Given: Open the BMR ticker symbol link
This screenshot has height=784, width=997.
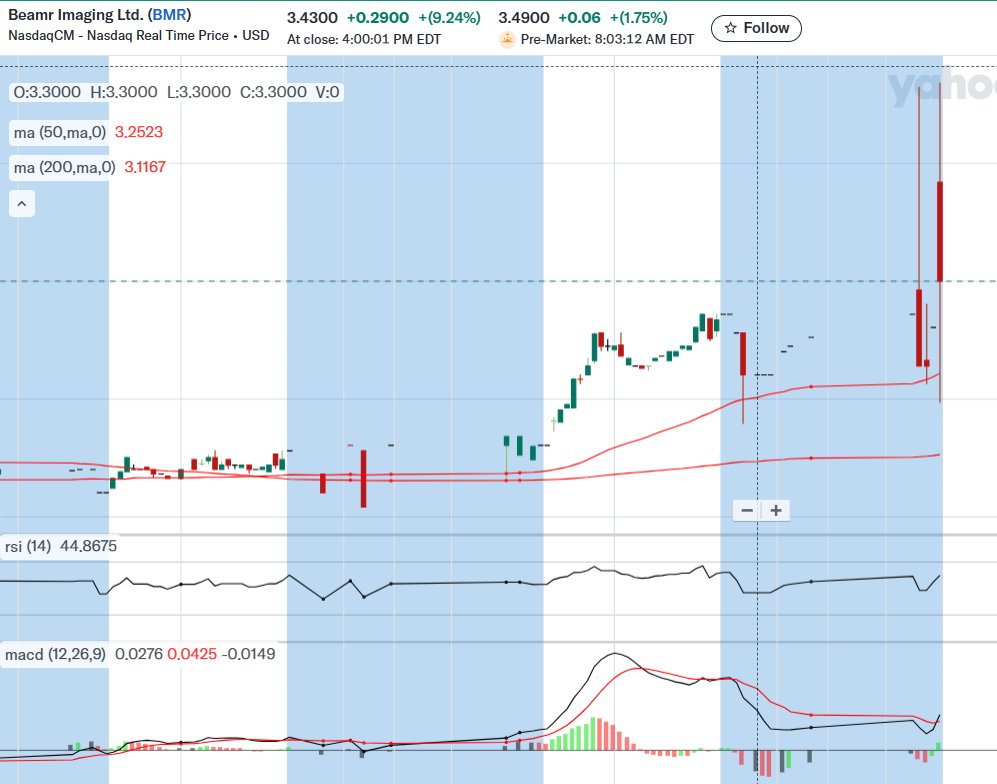Looking at the screenshot, I should coord(169,15).
